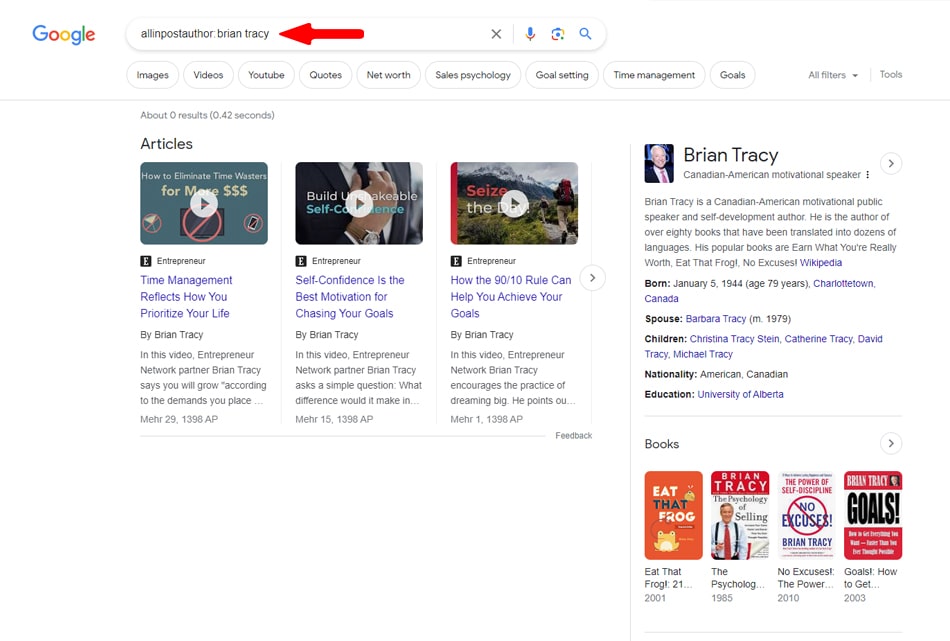Play the Seize the Day video thumbnail

(x=514, y=204)
